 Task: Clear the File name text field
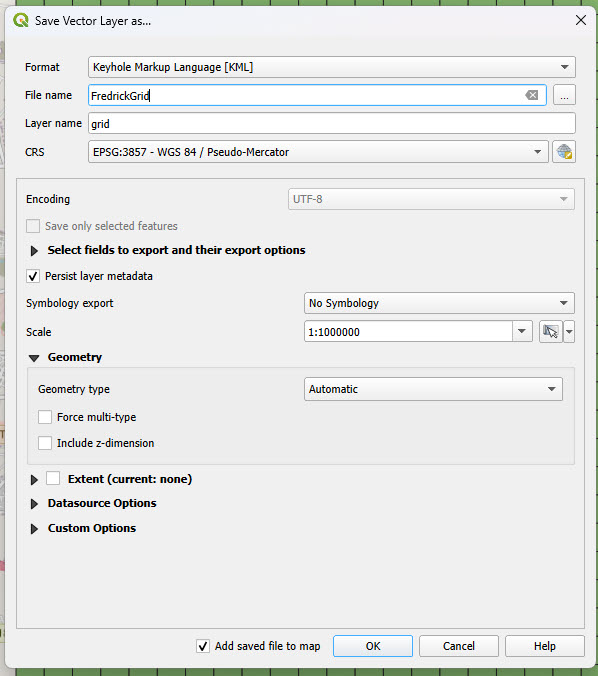point(532,95)
